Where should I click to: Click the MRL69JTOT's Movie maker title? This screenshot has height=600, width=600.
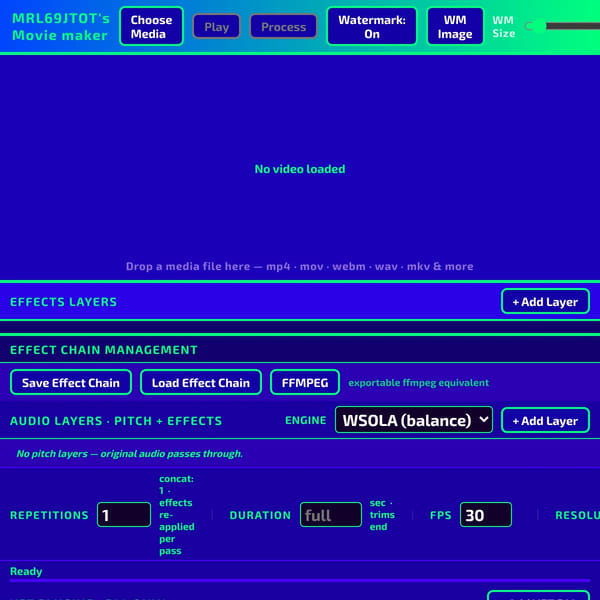click(x=60, y=26)
